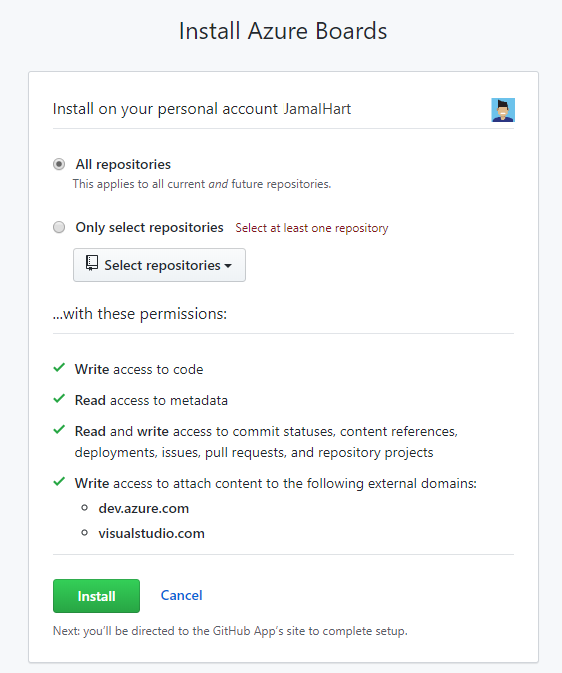Image resolution: width=562 pixels, height=673 pixels.
Task: Click the caret arrow on Select repositories
Action: click(228, 266)
